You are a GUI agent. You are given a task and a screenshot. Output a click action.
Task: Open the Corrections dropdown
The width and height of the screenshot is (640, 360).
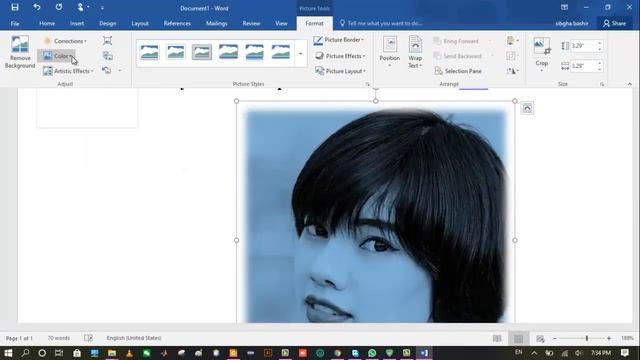point(65,41)
